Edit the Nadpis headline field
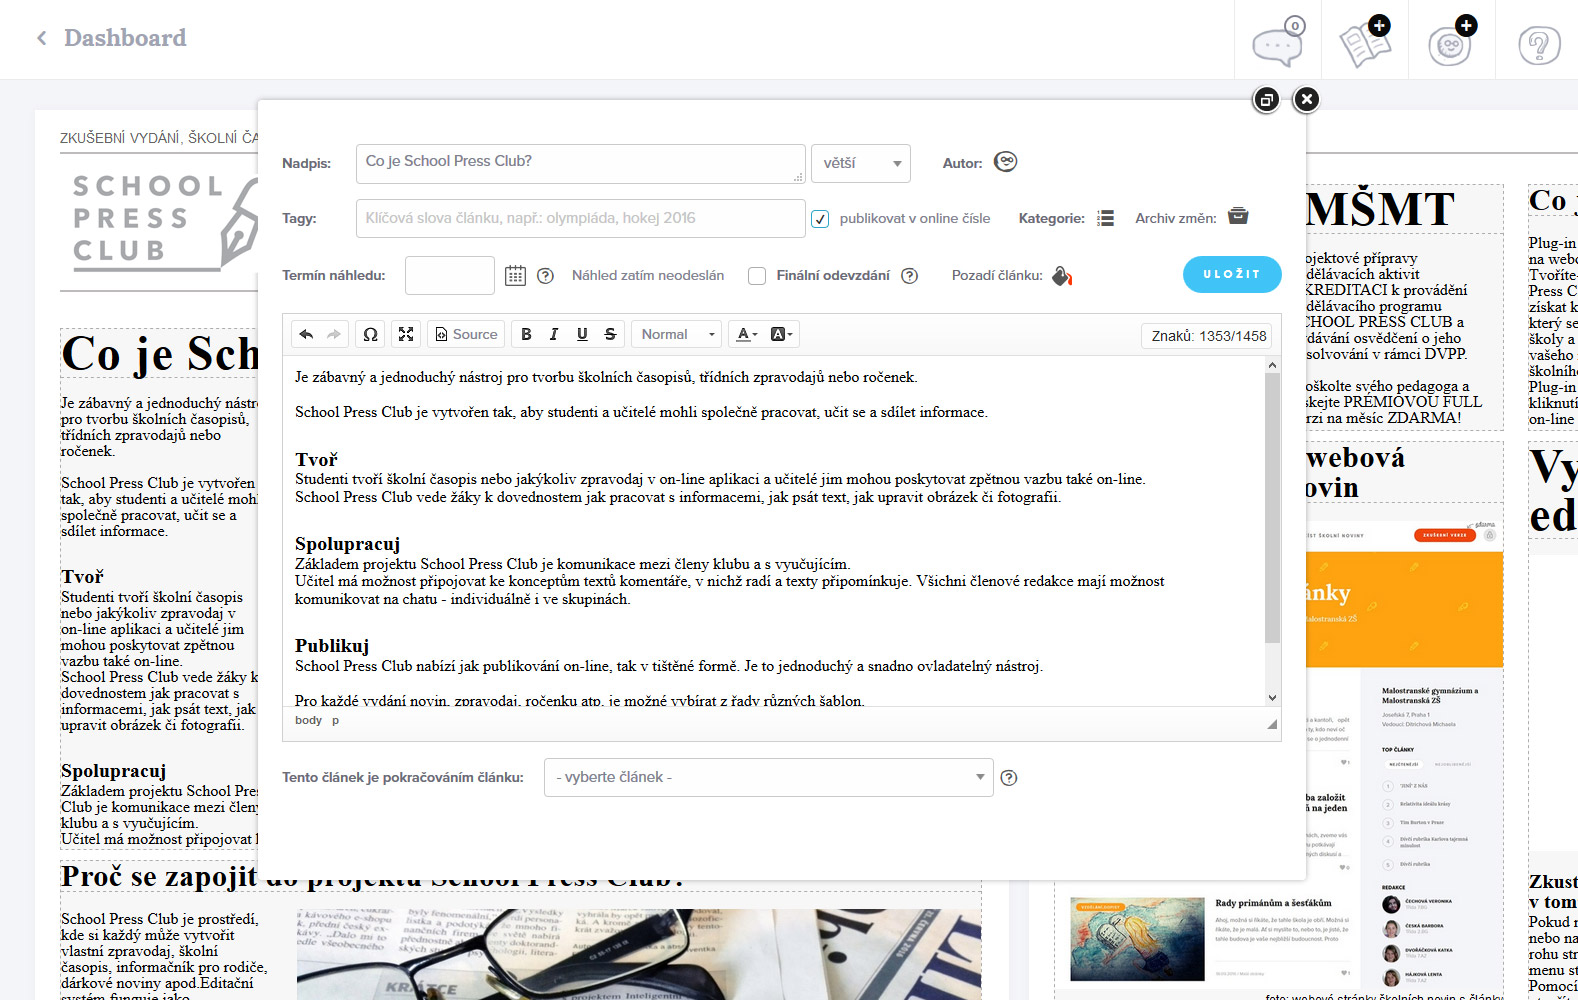This screenshot has width=1578, height=1000. [581, 163]
